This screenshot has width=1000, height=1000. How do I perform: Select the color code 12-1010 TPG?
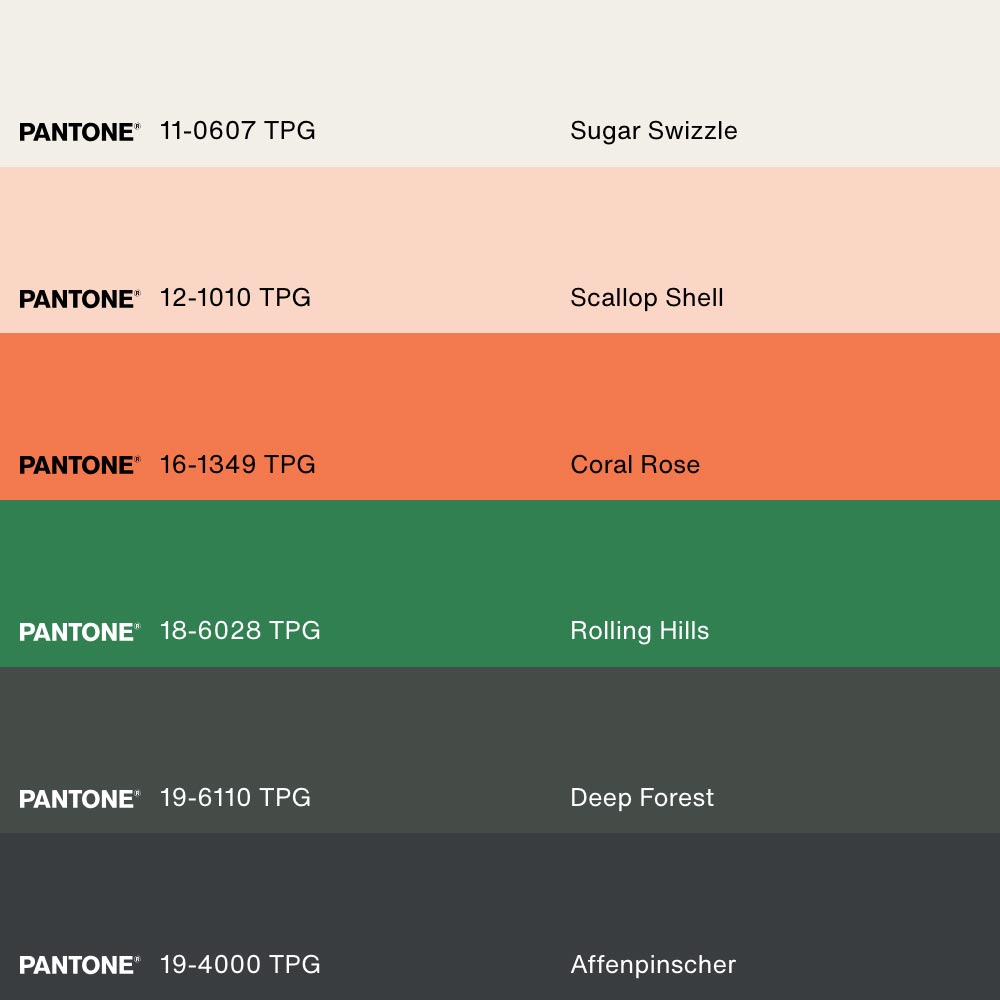(235, 298)
